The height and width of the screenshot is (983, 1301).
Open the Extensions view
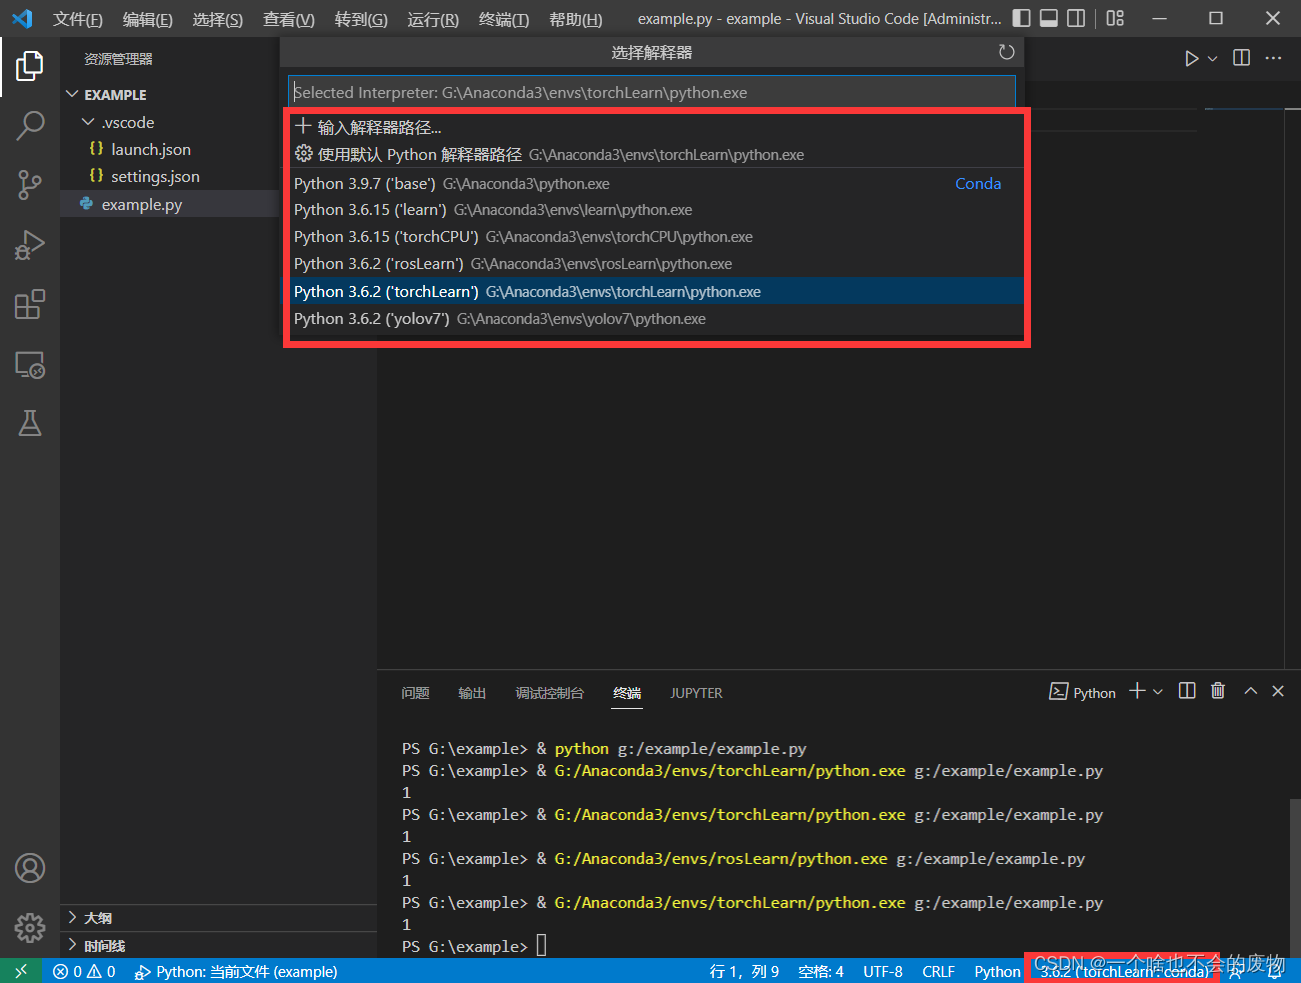pyautogui.click(x=30, y=304)
